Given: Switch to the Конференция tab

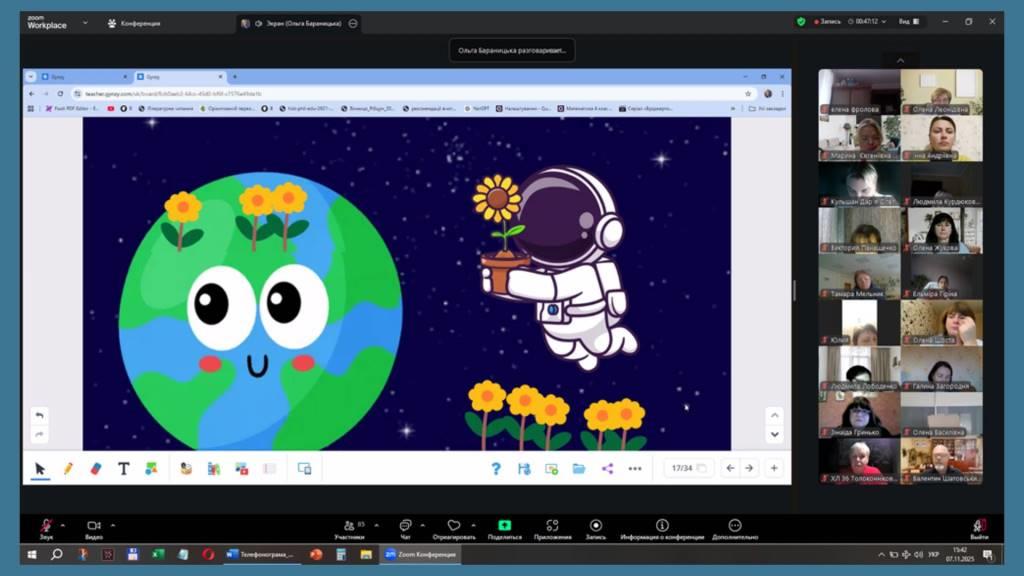Looking at the screenshot, I should pyautogui.click(x=133, y=23).
